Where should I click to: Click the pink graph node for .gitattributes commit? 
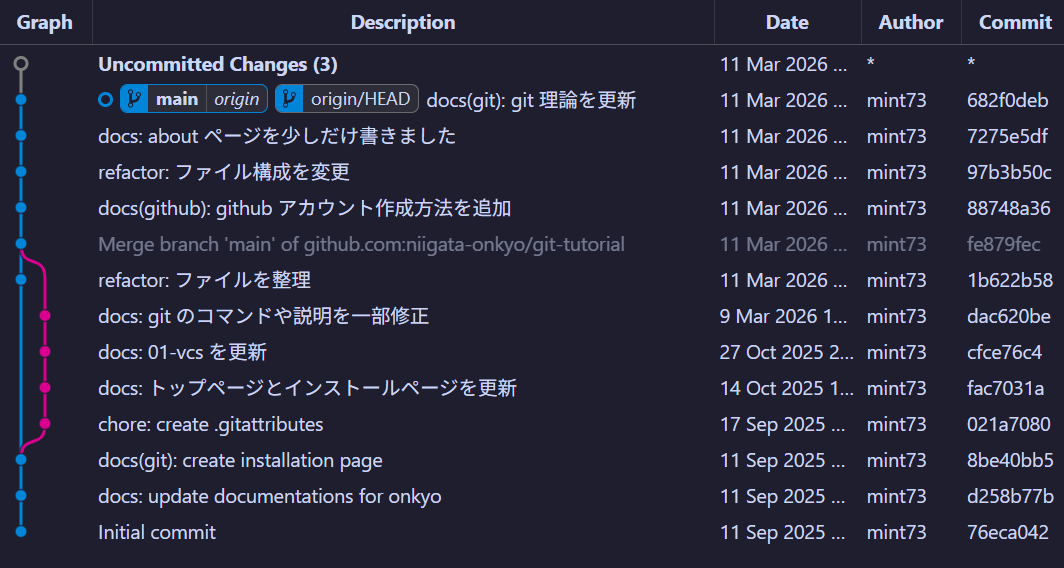coord(45,424)
